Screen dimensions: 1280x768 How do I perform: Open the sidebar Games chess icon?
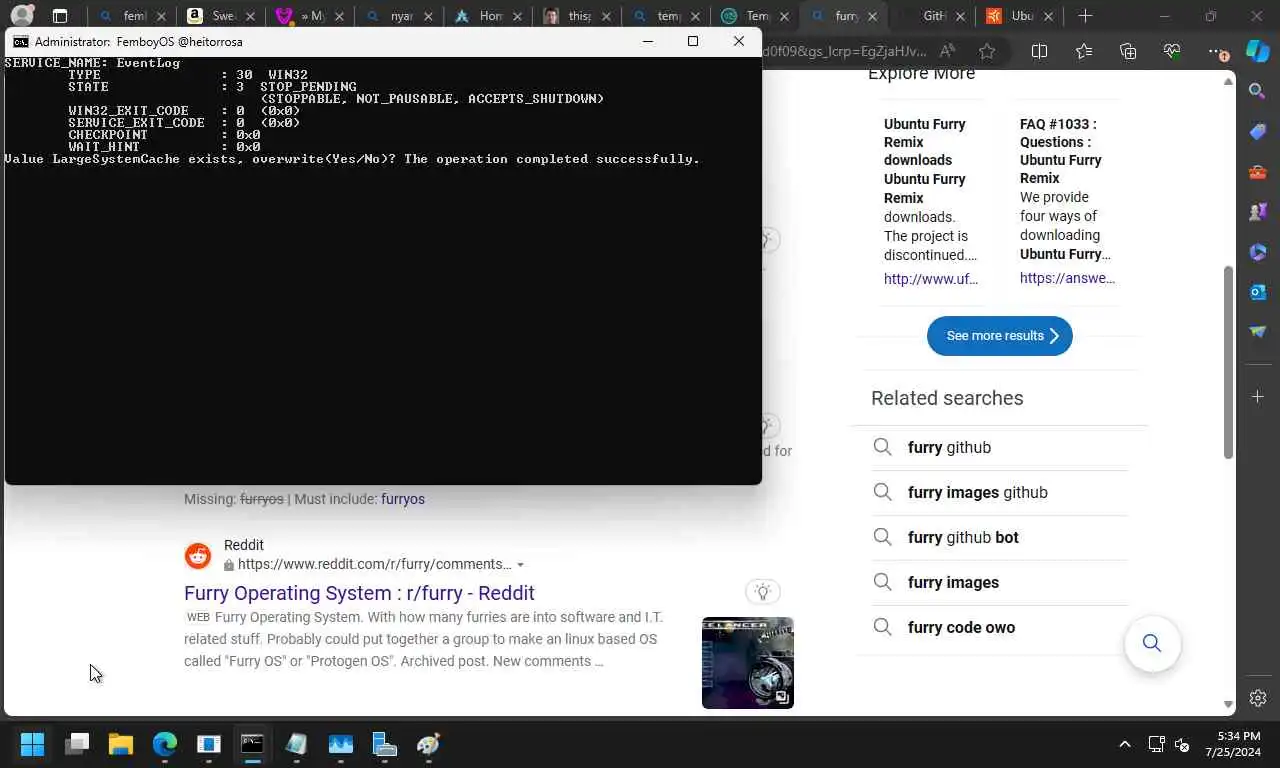[x=1258, y=211]
